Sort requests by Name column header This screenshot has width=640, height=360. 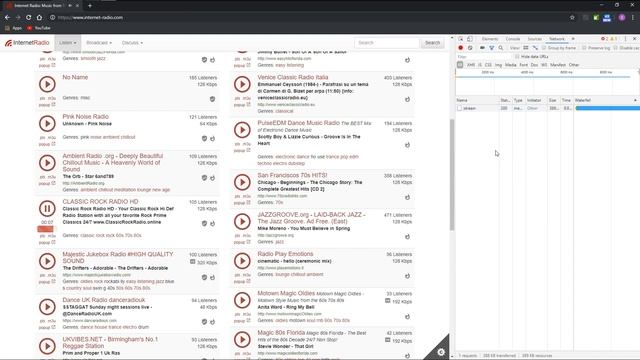coord(478,100)
